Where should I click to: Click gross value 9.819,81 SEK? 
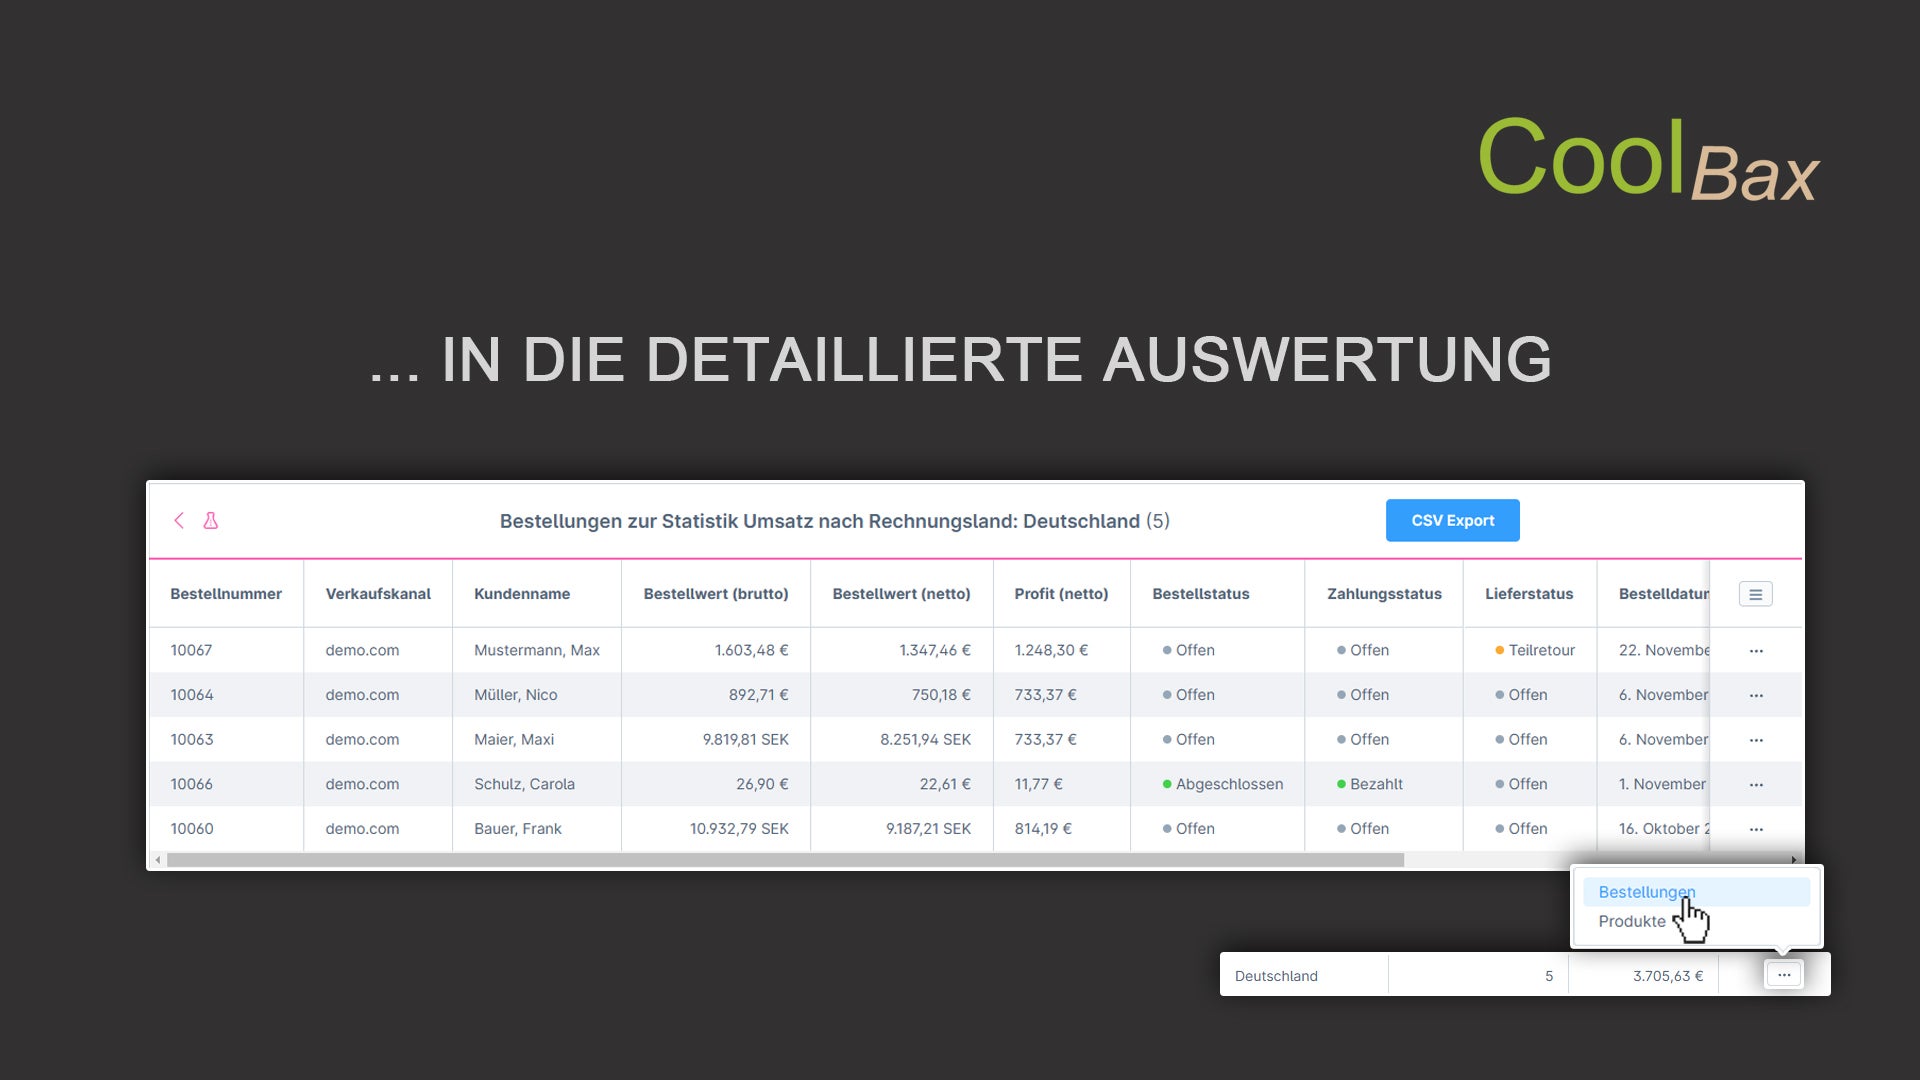point(745,740)
